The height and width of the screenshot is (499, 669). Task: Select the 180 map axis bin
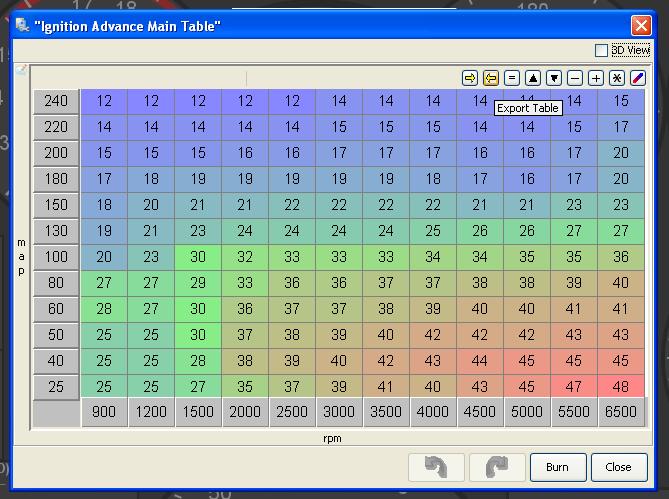[56, 179]
